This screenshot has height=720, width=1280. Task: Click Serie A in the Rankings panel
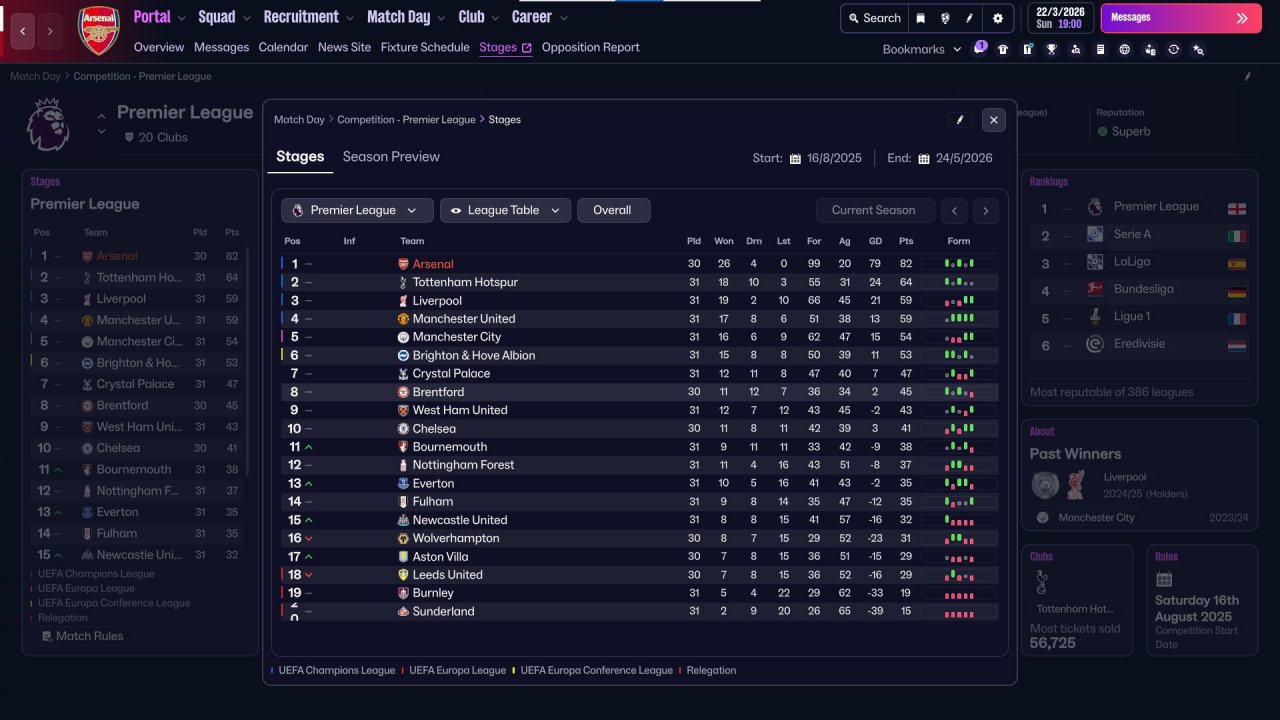pos(1132,234)
